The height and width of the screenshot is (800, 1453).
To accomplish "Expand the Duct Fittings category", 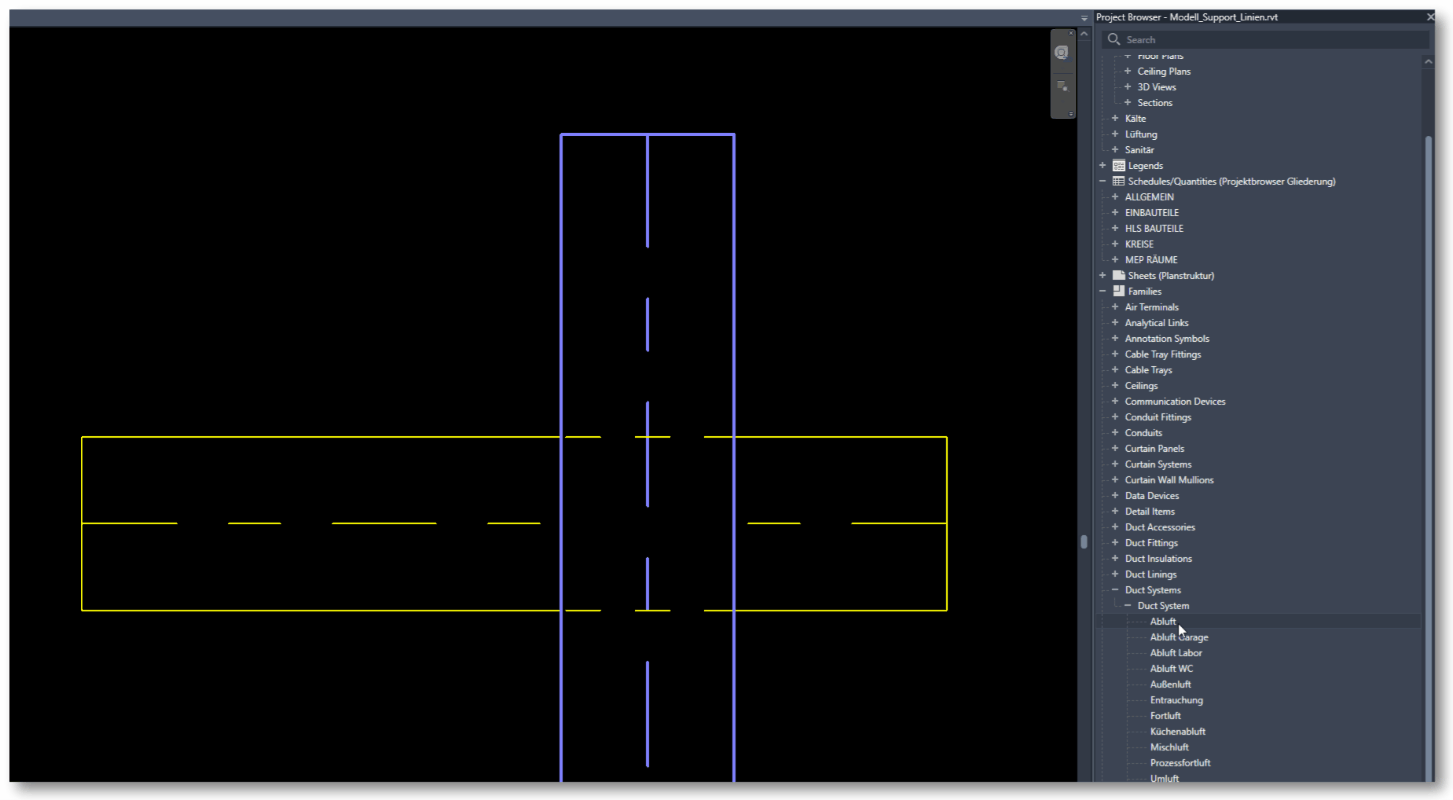I will coord(1115,543).
